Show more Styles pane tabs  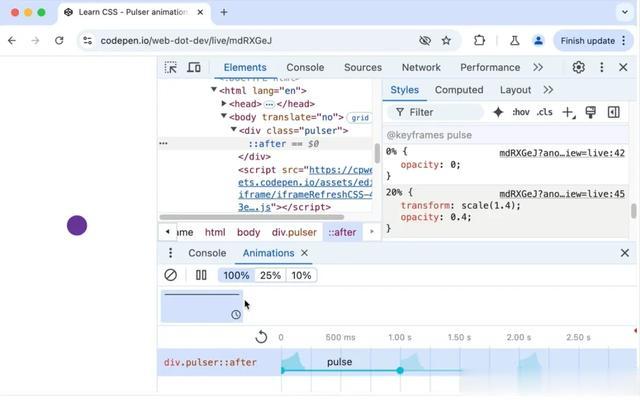click(x=548, y=90)
